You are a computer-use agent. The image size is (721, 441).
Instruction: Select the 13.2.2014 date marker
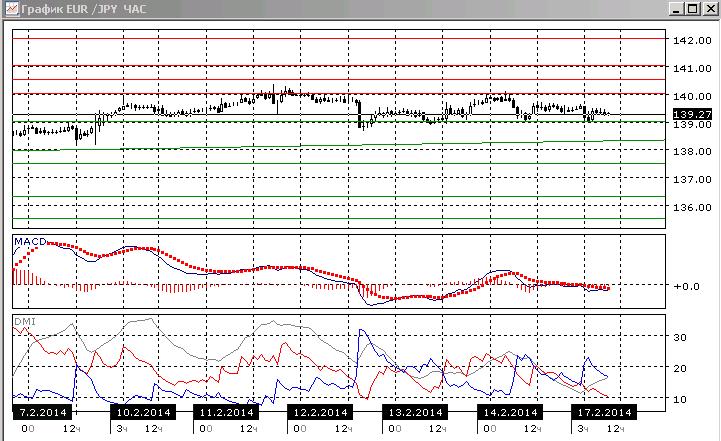[x=415, y=412]
